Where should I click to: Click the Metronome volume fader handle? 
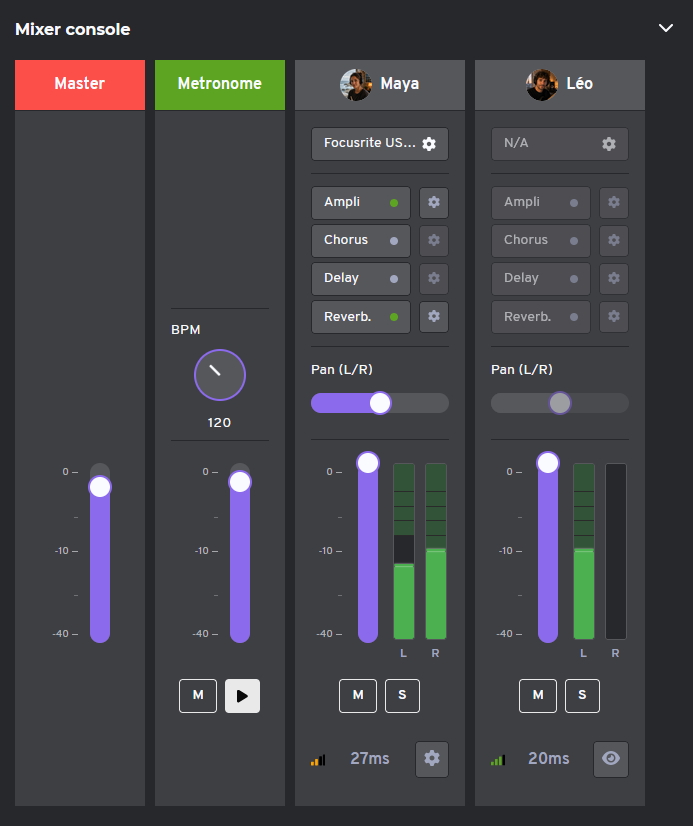[x=240, y=481]
